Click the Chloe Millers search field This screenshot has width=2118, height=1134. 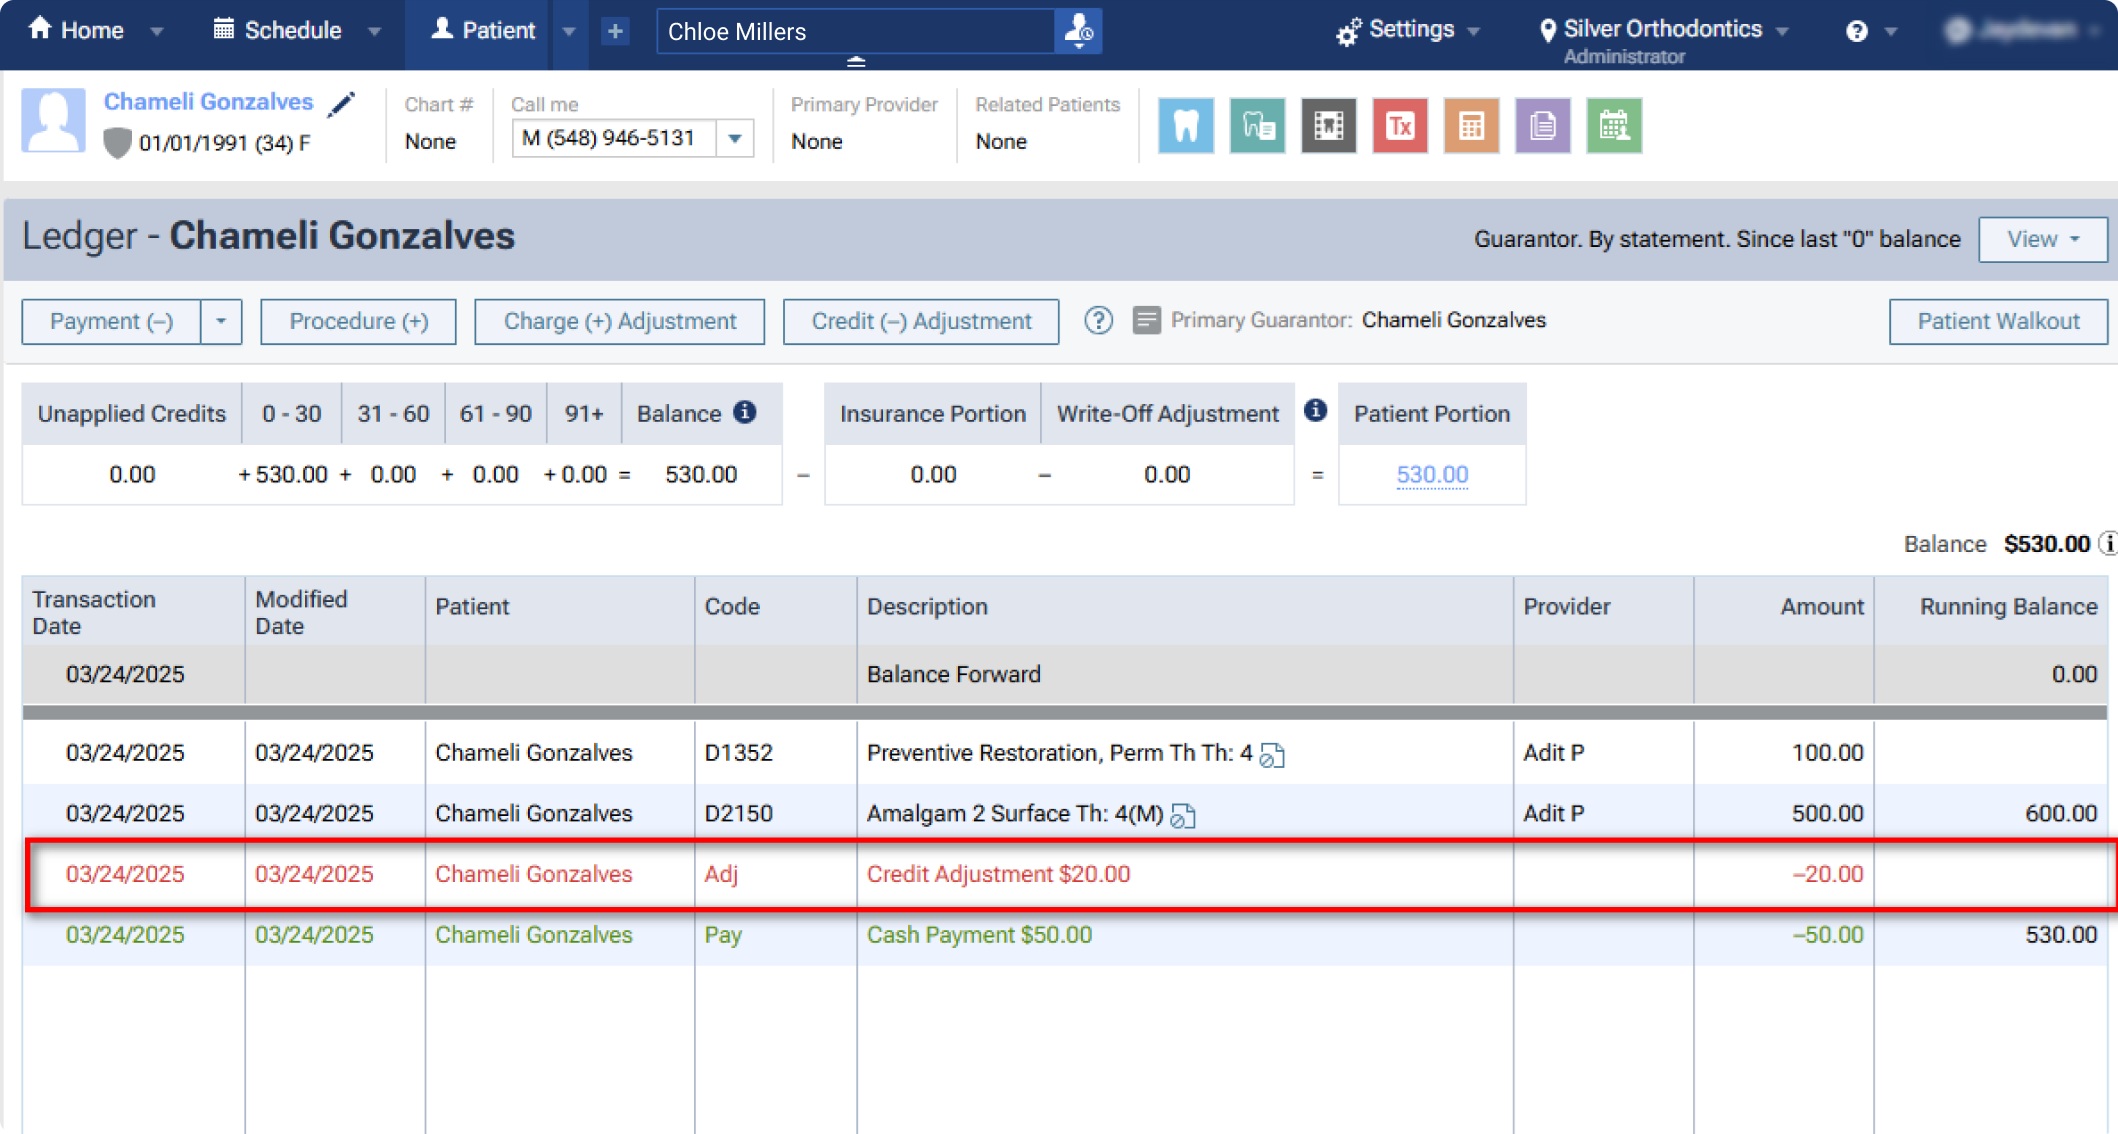pyautogui.click(x=856, y=31)
